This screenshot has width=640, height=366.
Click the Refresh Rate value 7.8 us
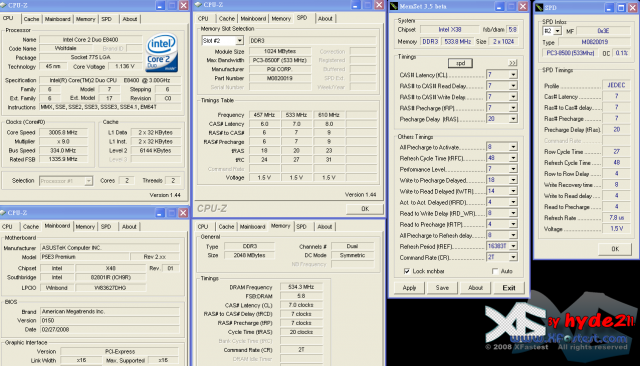click(x=616, y=217)
